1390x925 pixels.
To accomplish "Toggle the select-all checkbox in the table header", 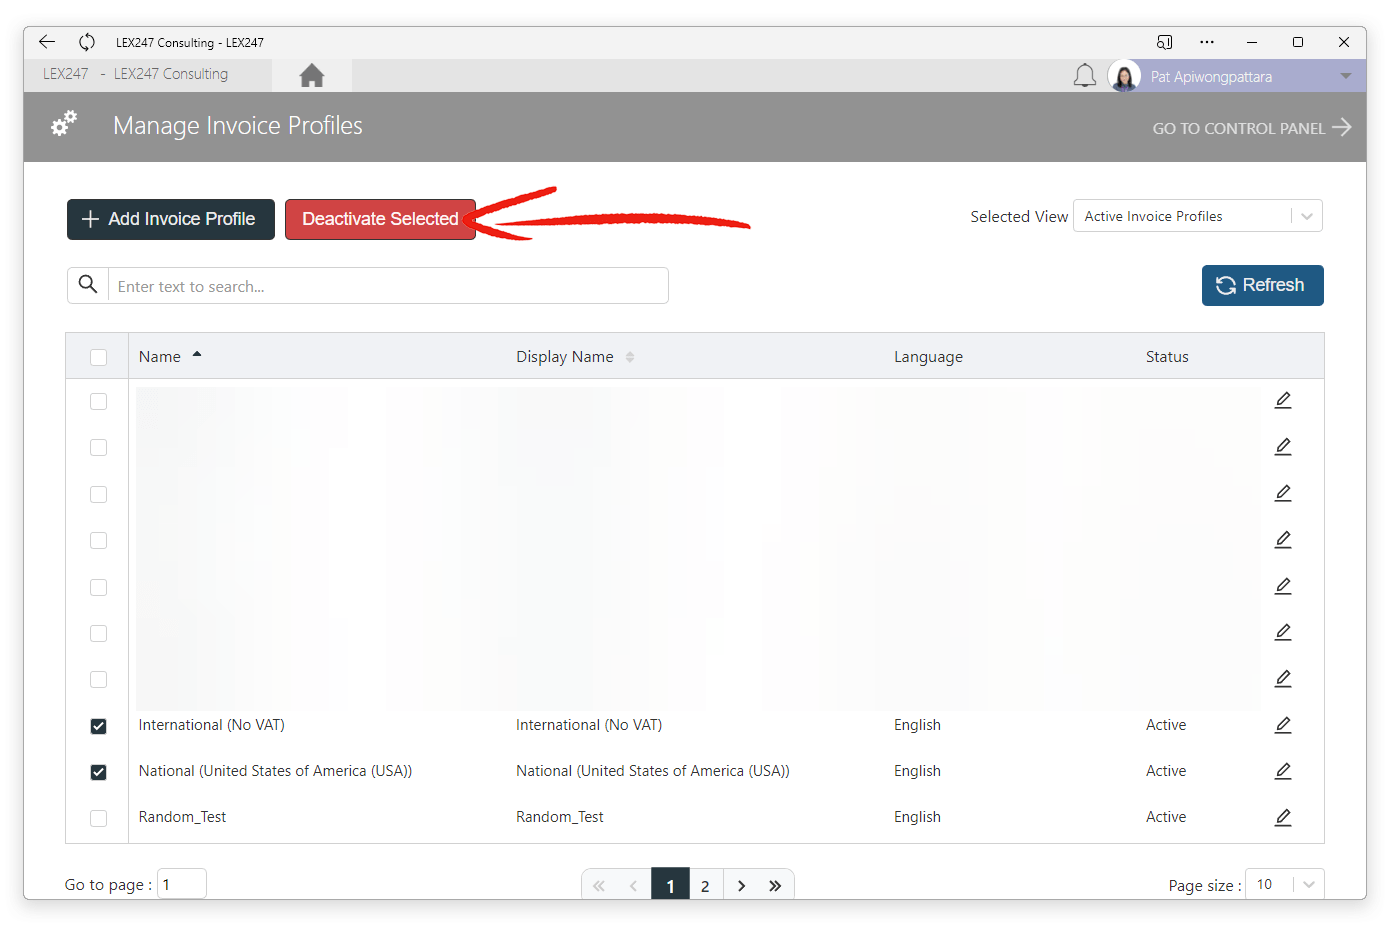I will click(x=98, y=357).
